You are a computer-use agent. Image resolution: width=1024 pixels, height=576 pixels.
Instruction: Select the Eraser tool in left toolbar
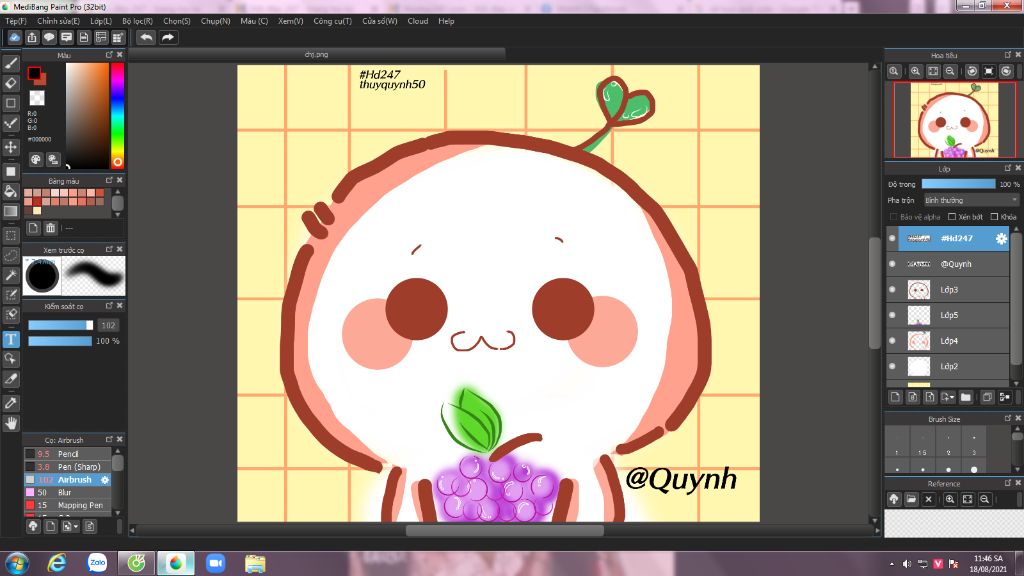point(11,83)
